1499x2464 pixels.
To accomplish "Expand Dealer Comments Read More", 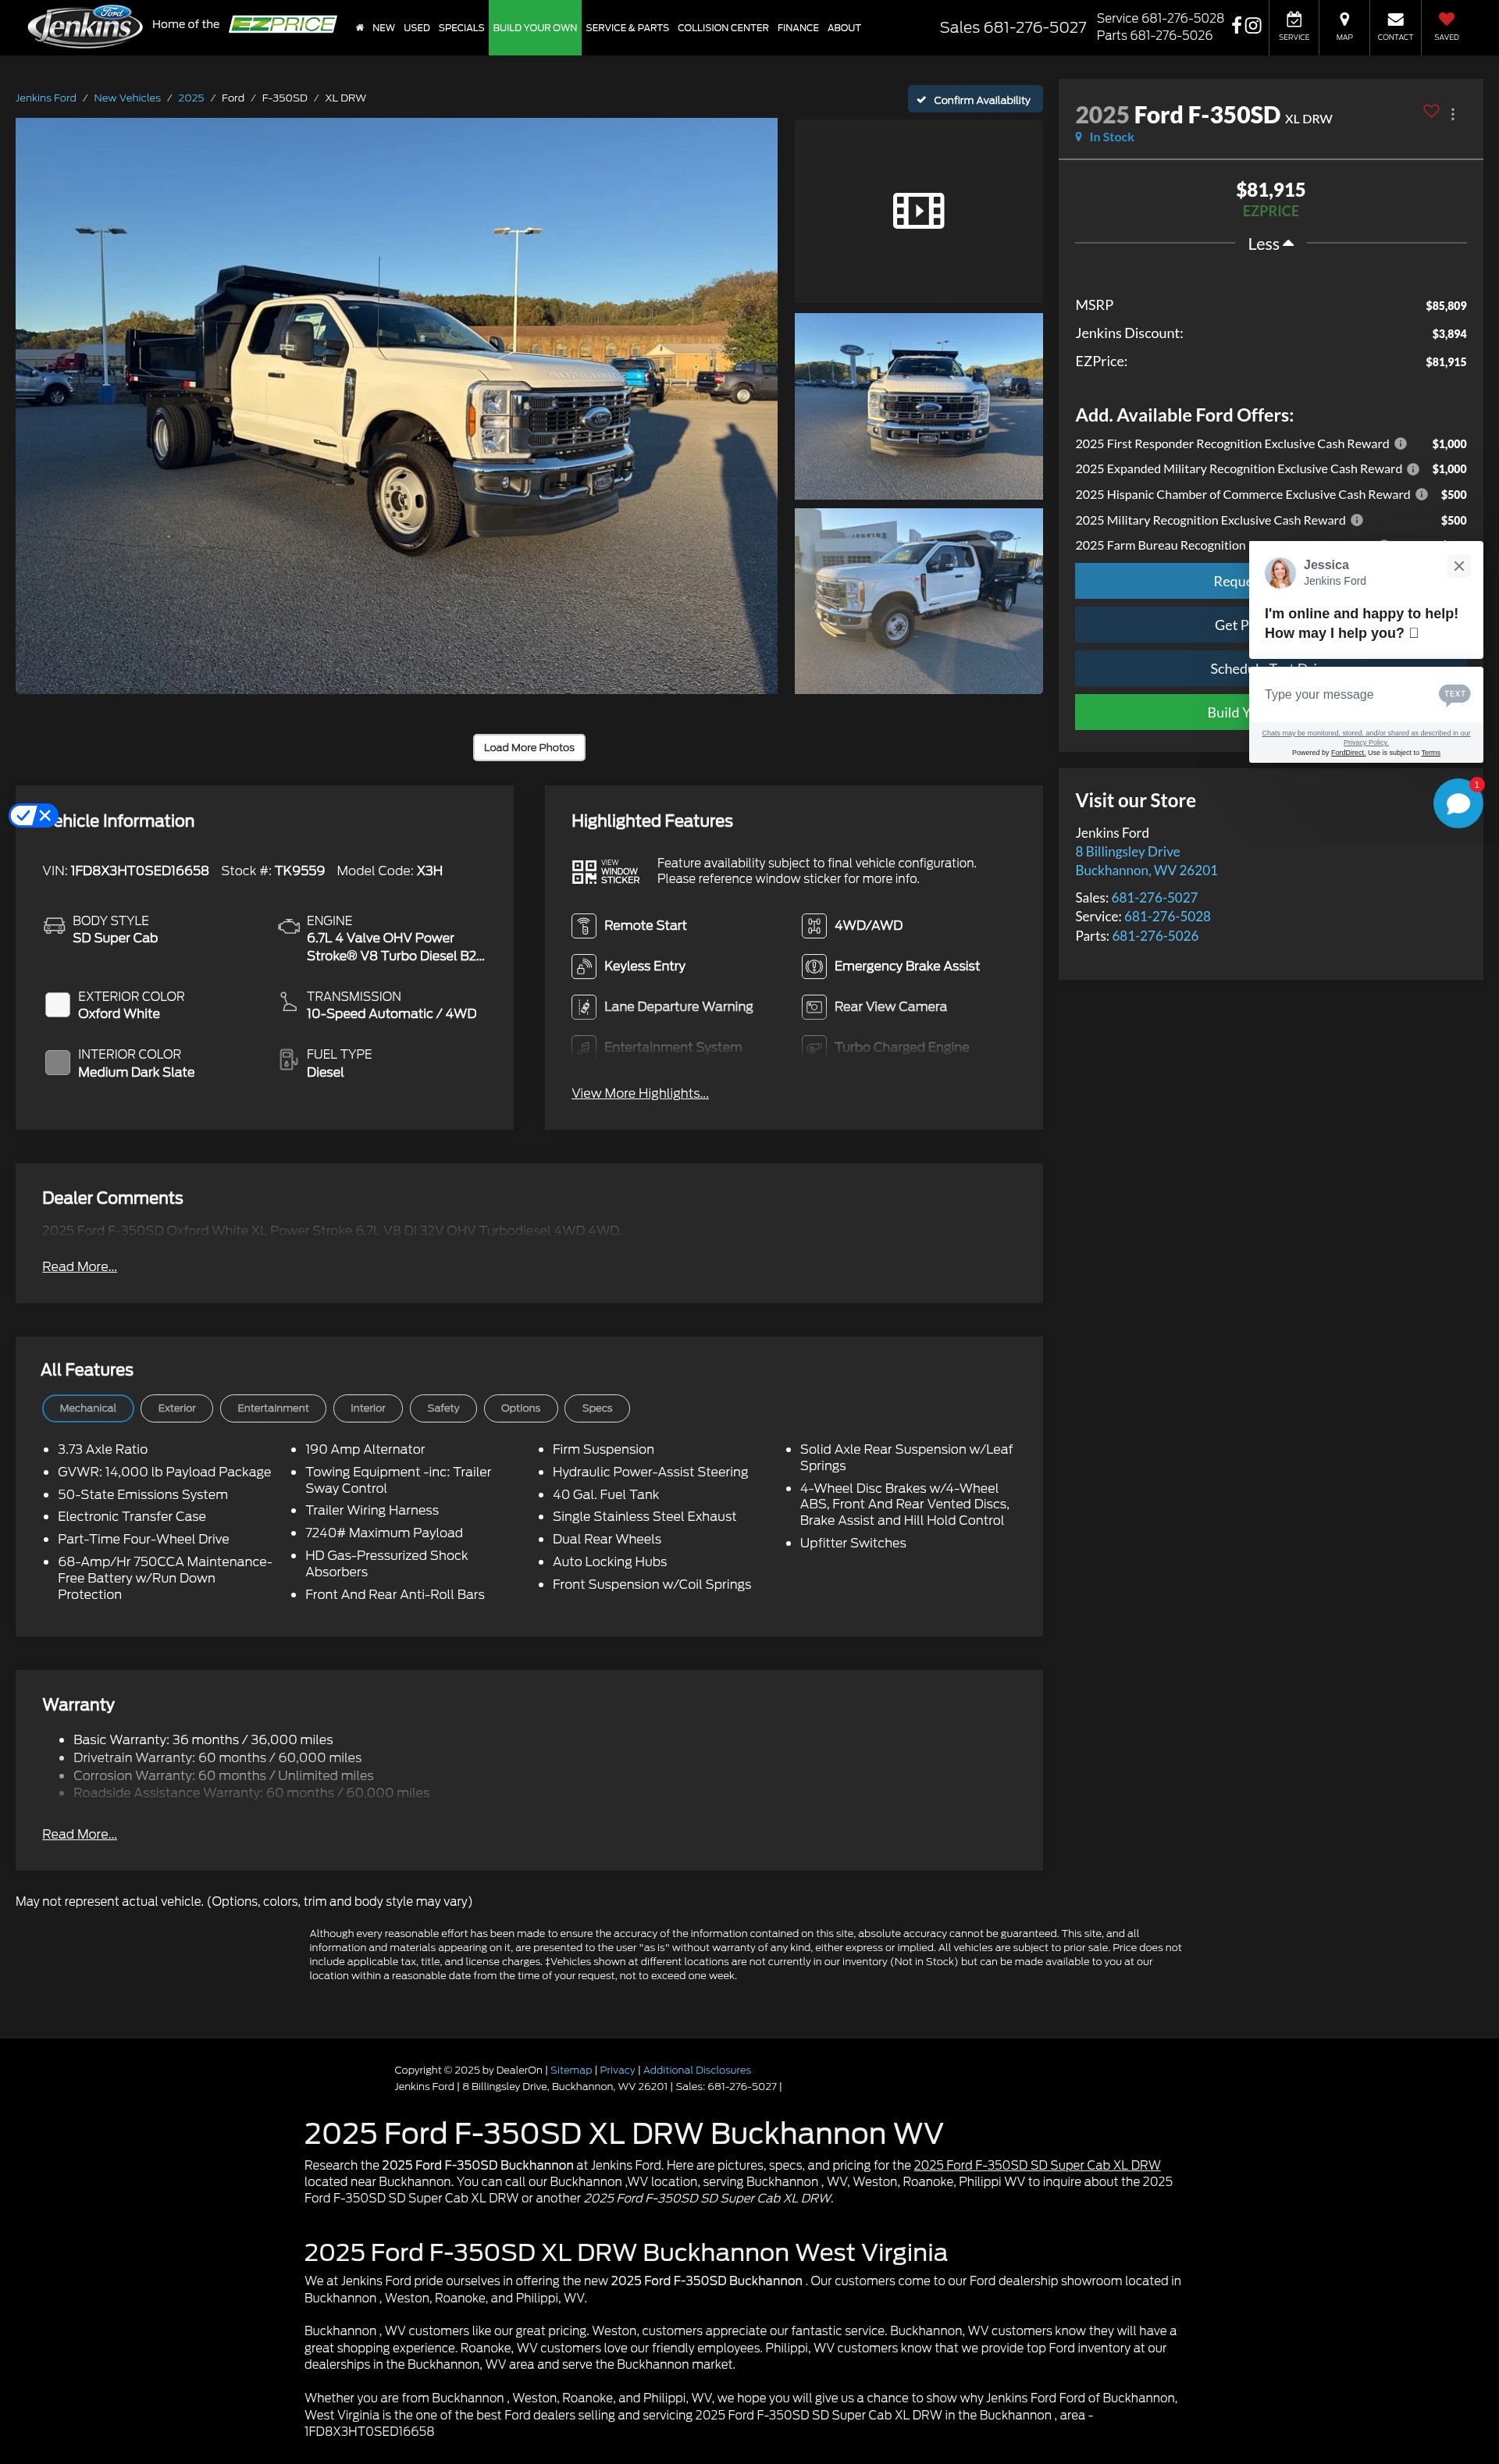I will pyautogui.click(x=79, y=1266).
